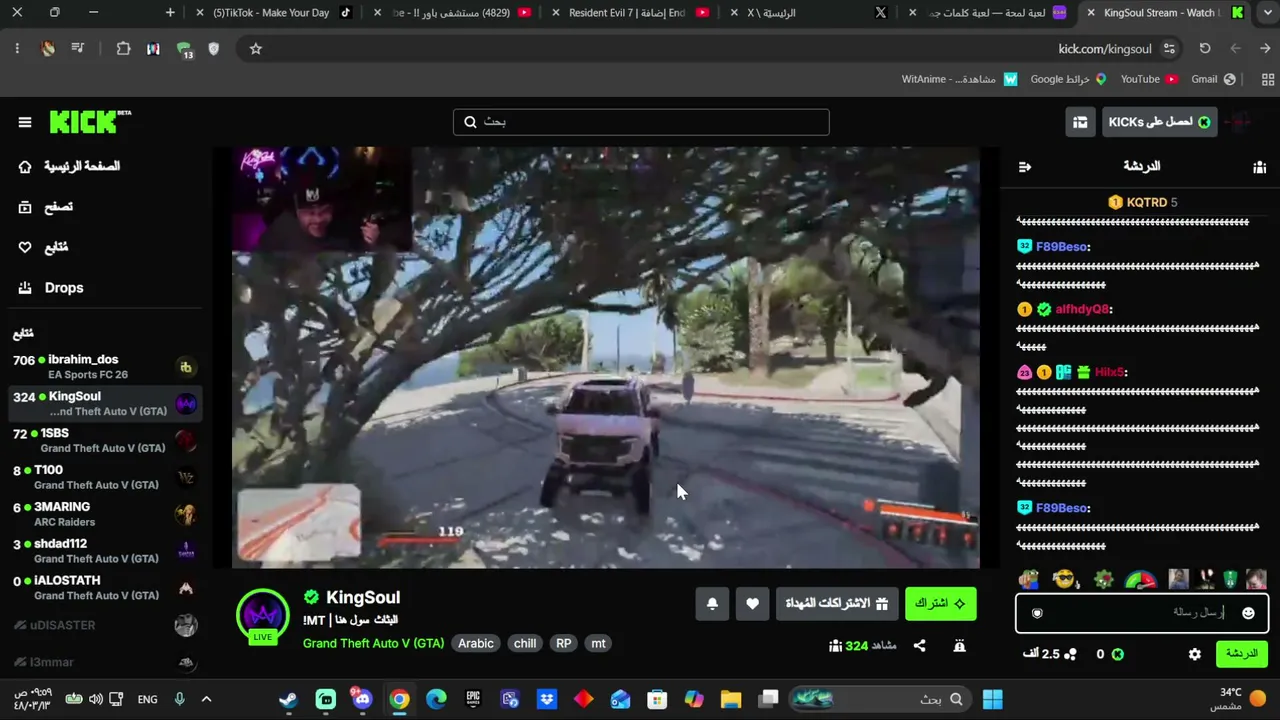Select 1SBS channel in followed list
The height and width of the screenshot is (720, 1280).
pyautogui.click(x=105, y=441)
